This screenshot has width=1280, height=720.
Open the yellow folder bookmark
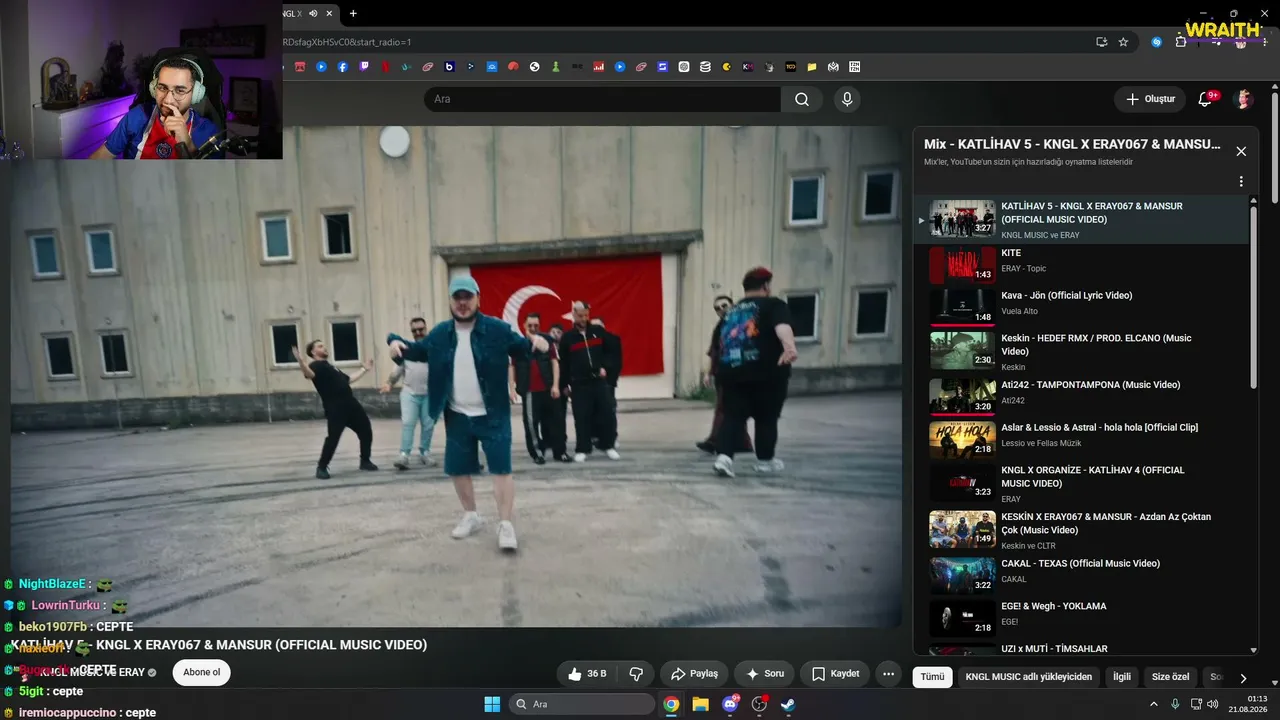pos(812,67)
